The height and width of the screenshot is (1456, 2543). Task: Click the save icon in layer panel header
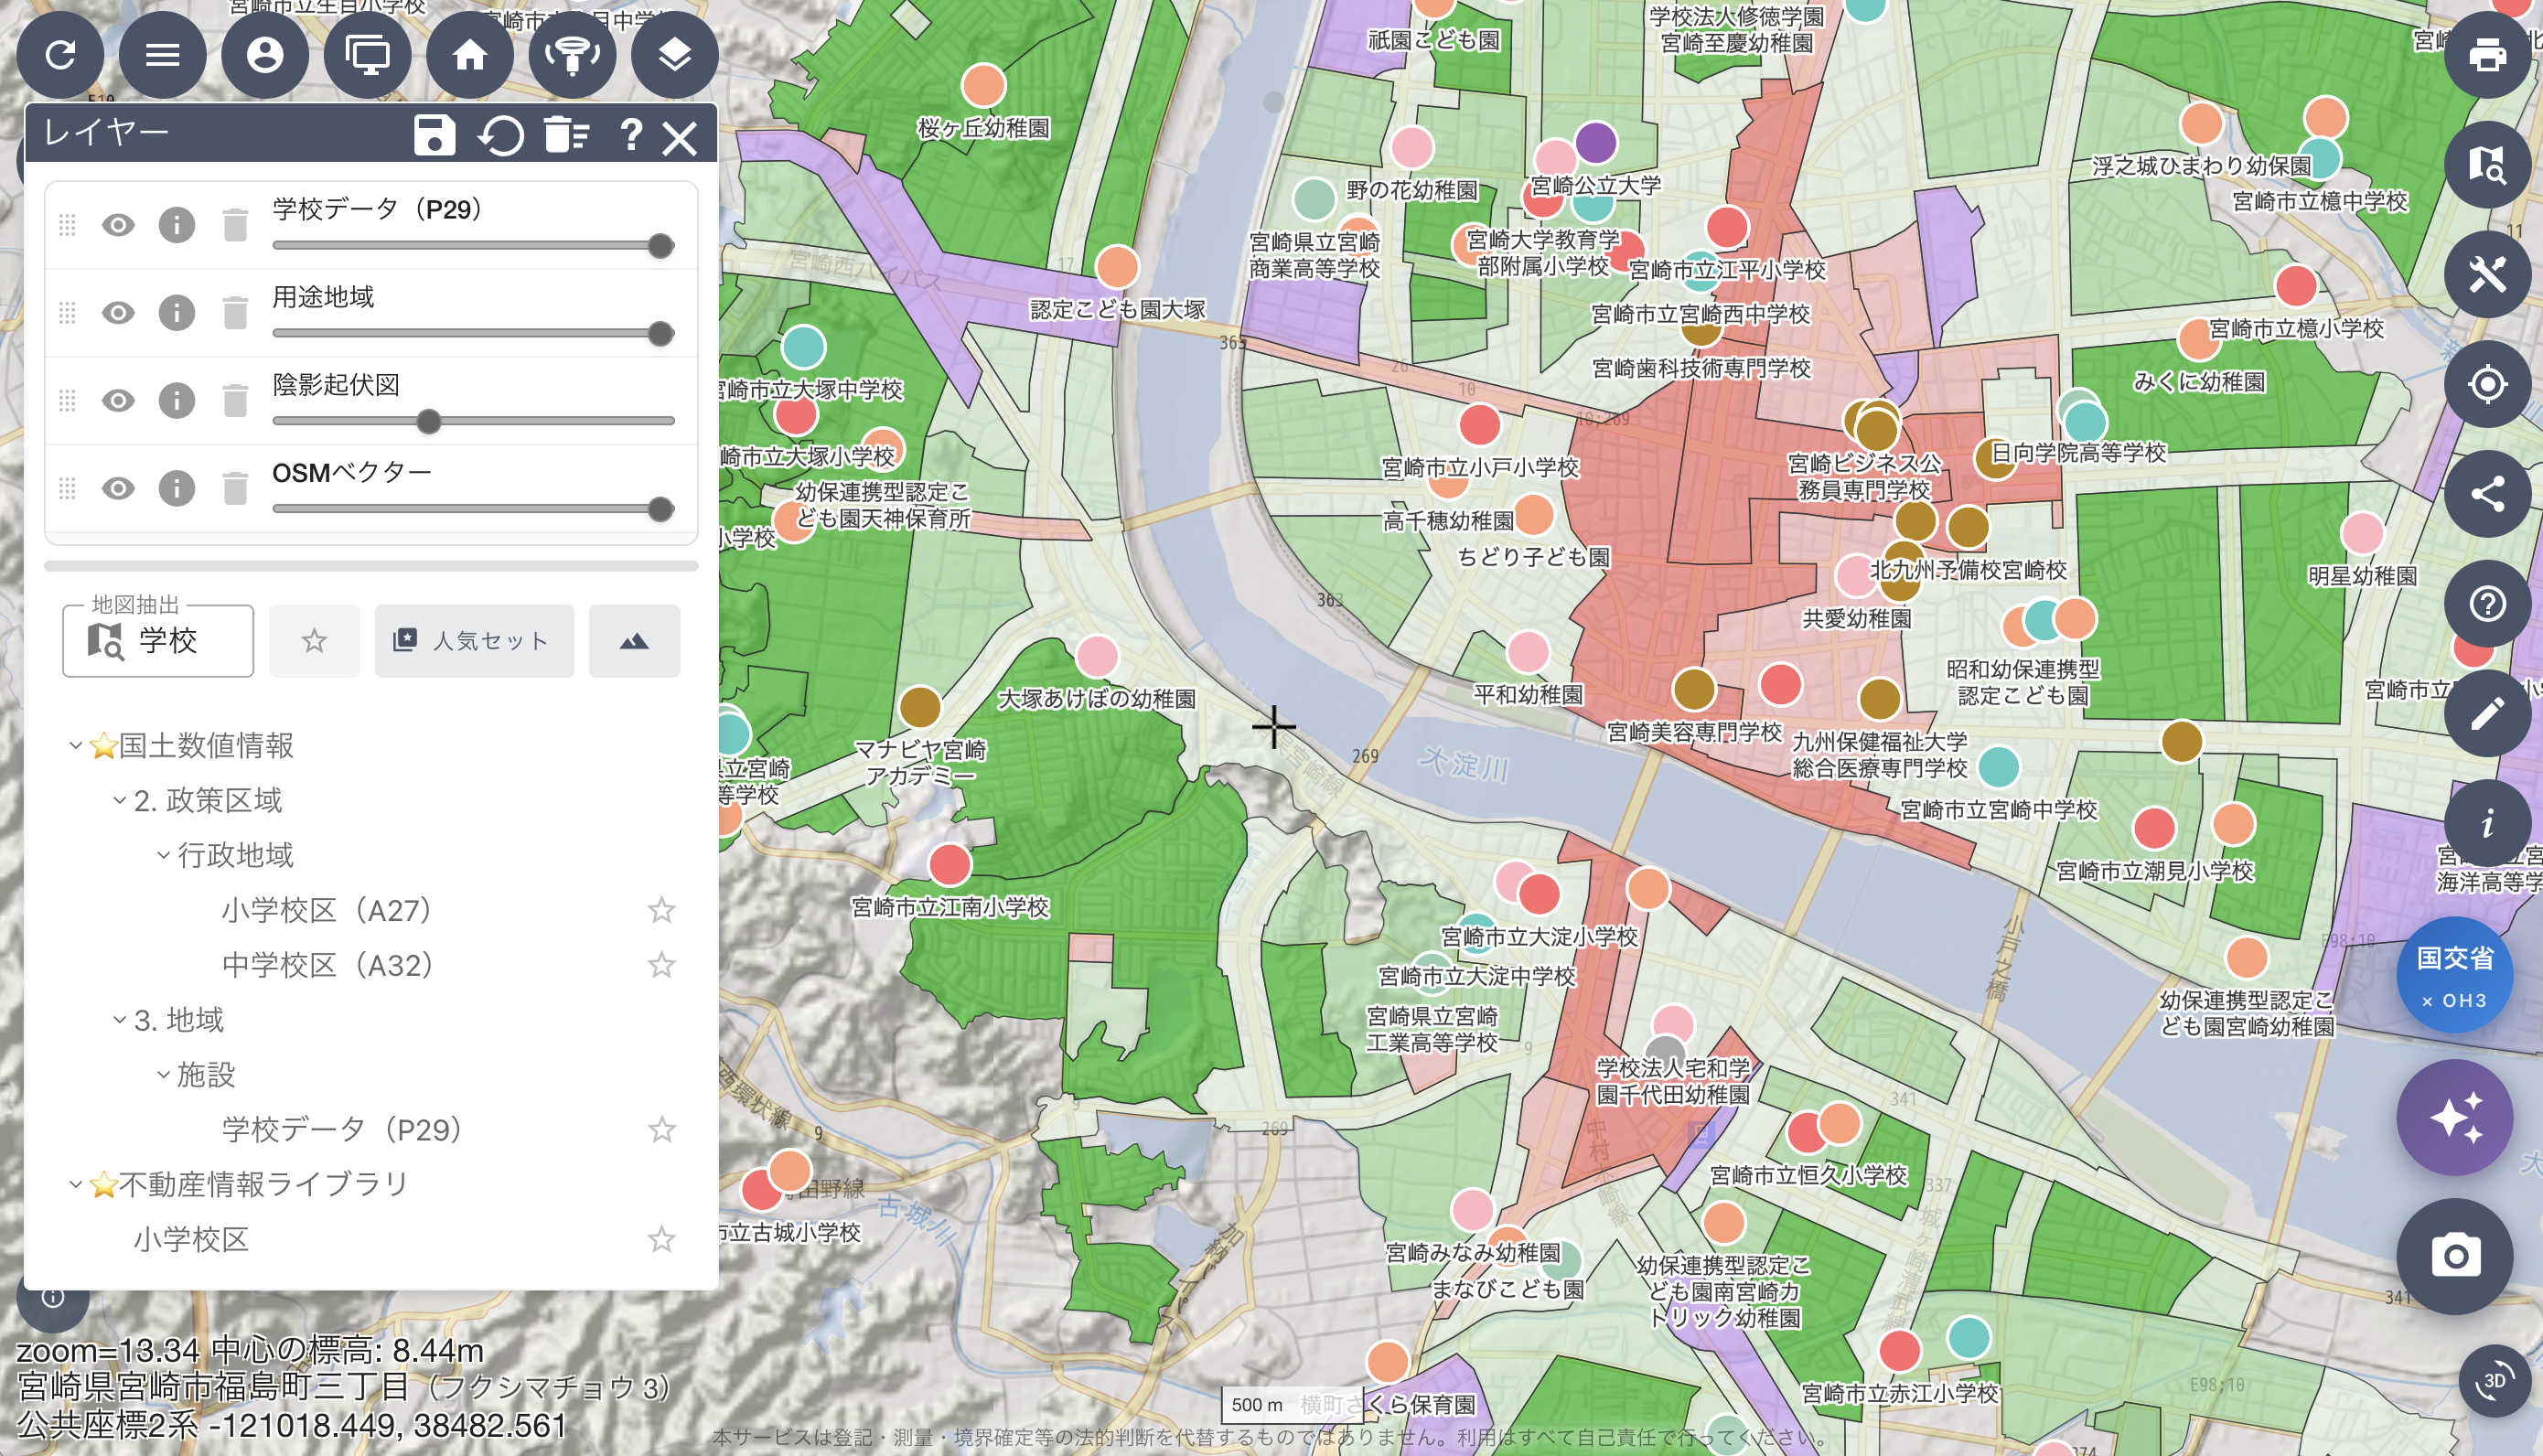pyautogui.click(x=434, y=135)
